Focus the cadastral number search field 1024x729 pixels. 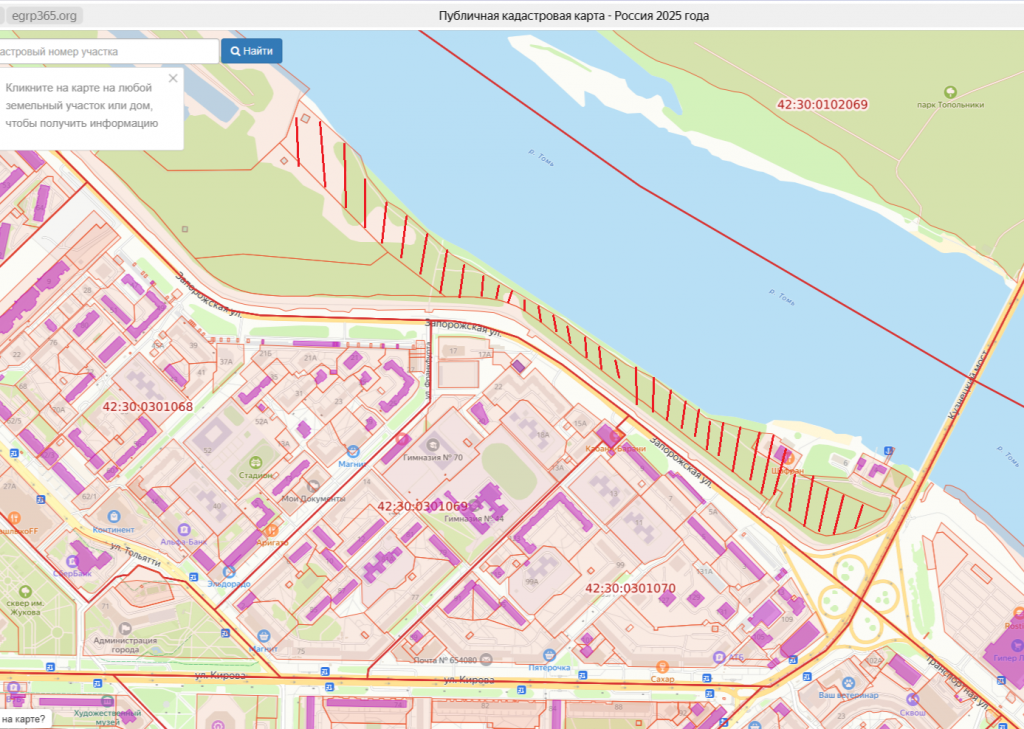point(105,51)
